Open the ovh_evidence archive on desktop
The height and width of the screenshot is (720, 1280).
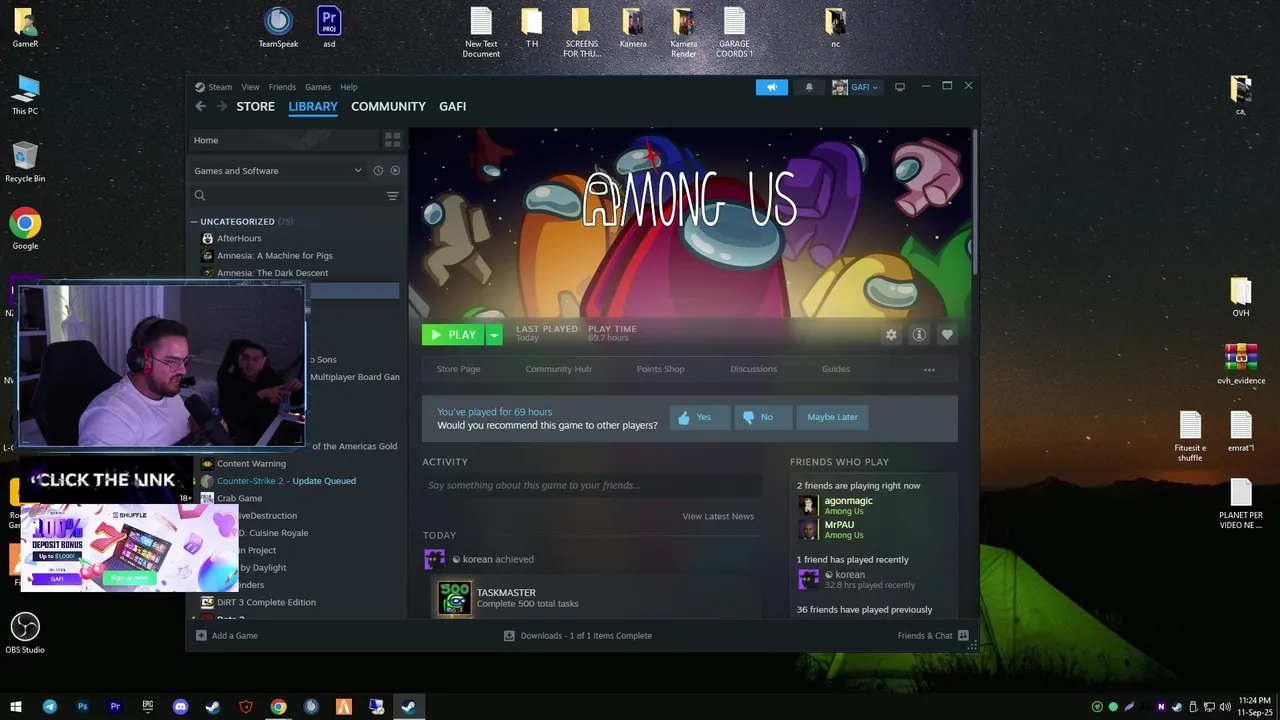[x=1241, y=364]
